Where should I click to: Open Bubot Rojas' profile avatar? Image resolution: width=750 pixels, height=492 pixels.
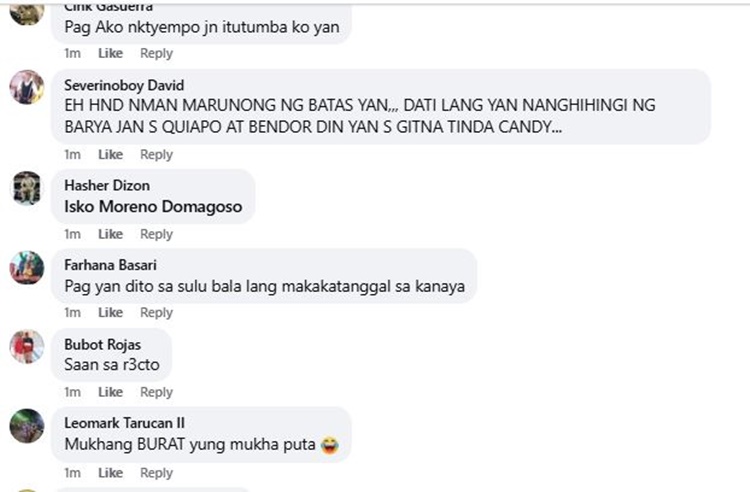pos(27,346)
